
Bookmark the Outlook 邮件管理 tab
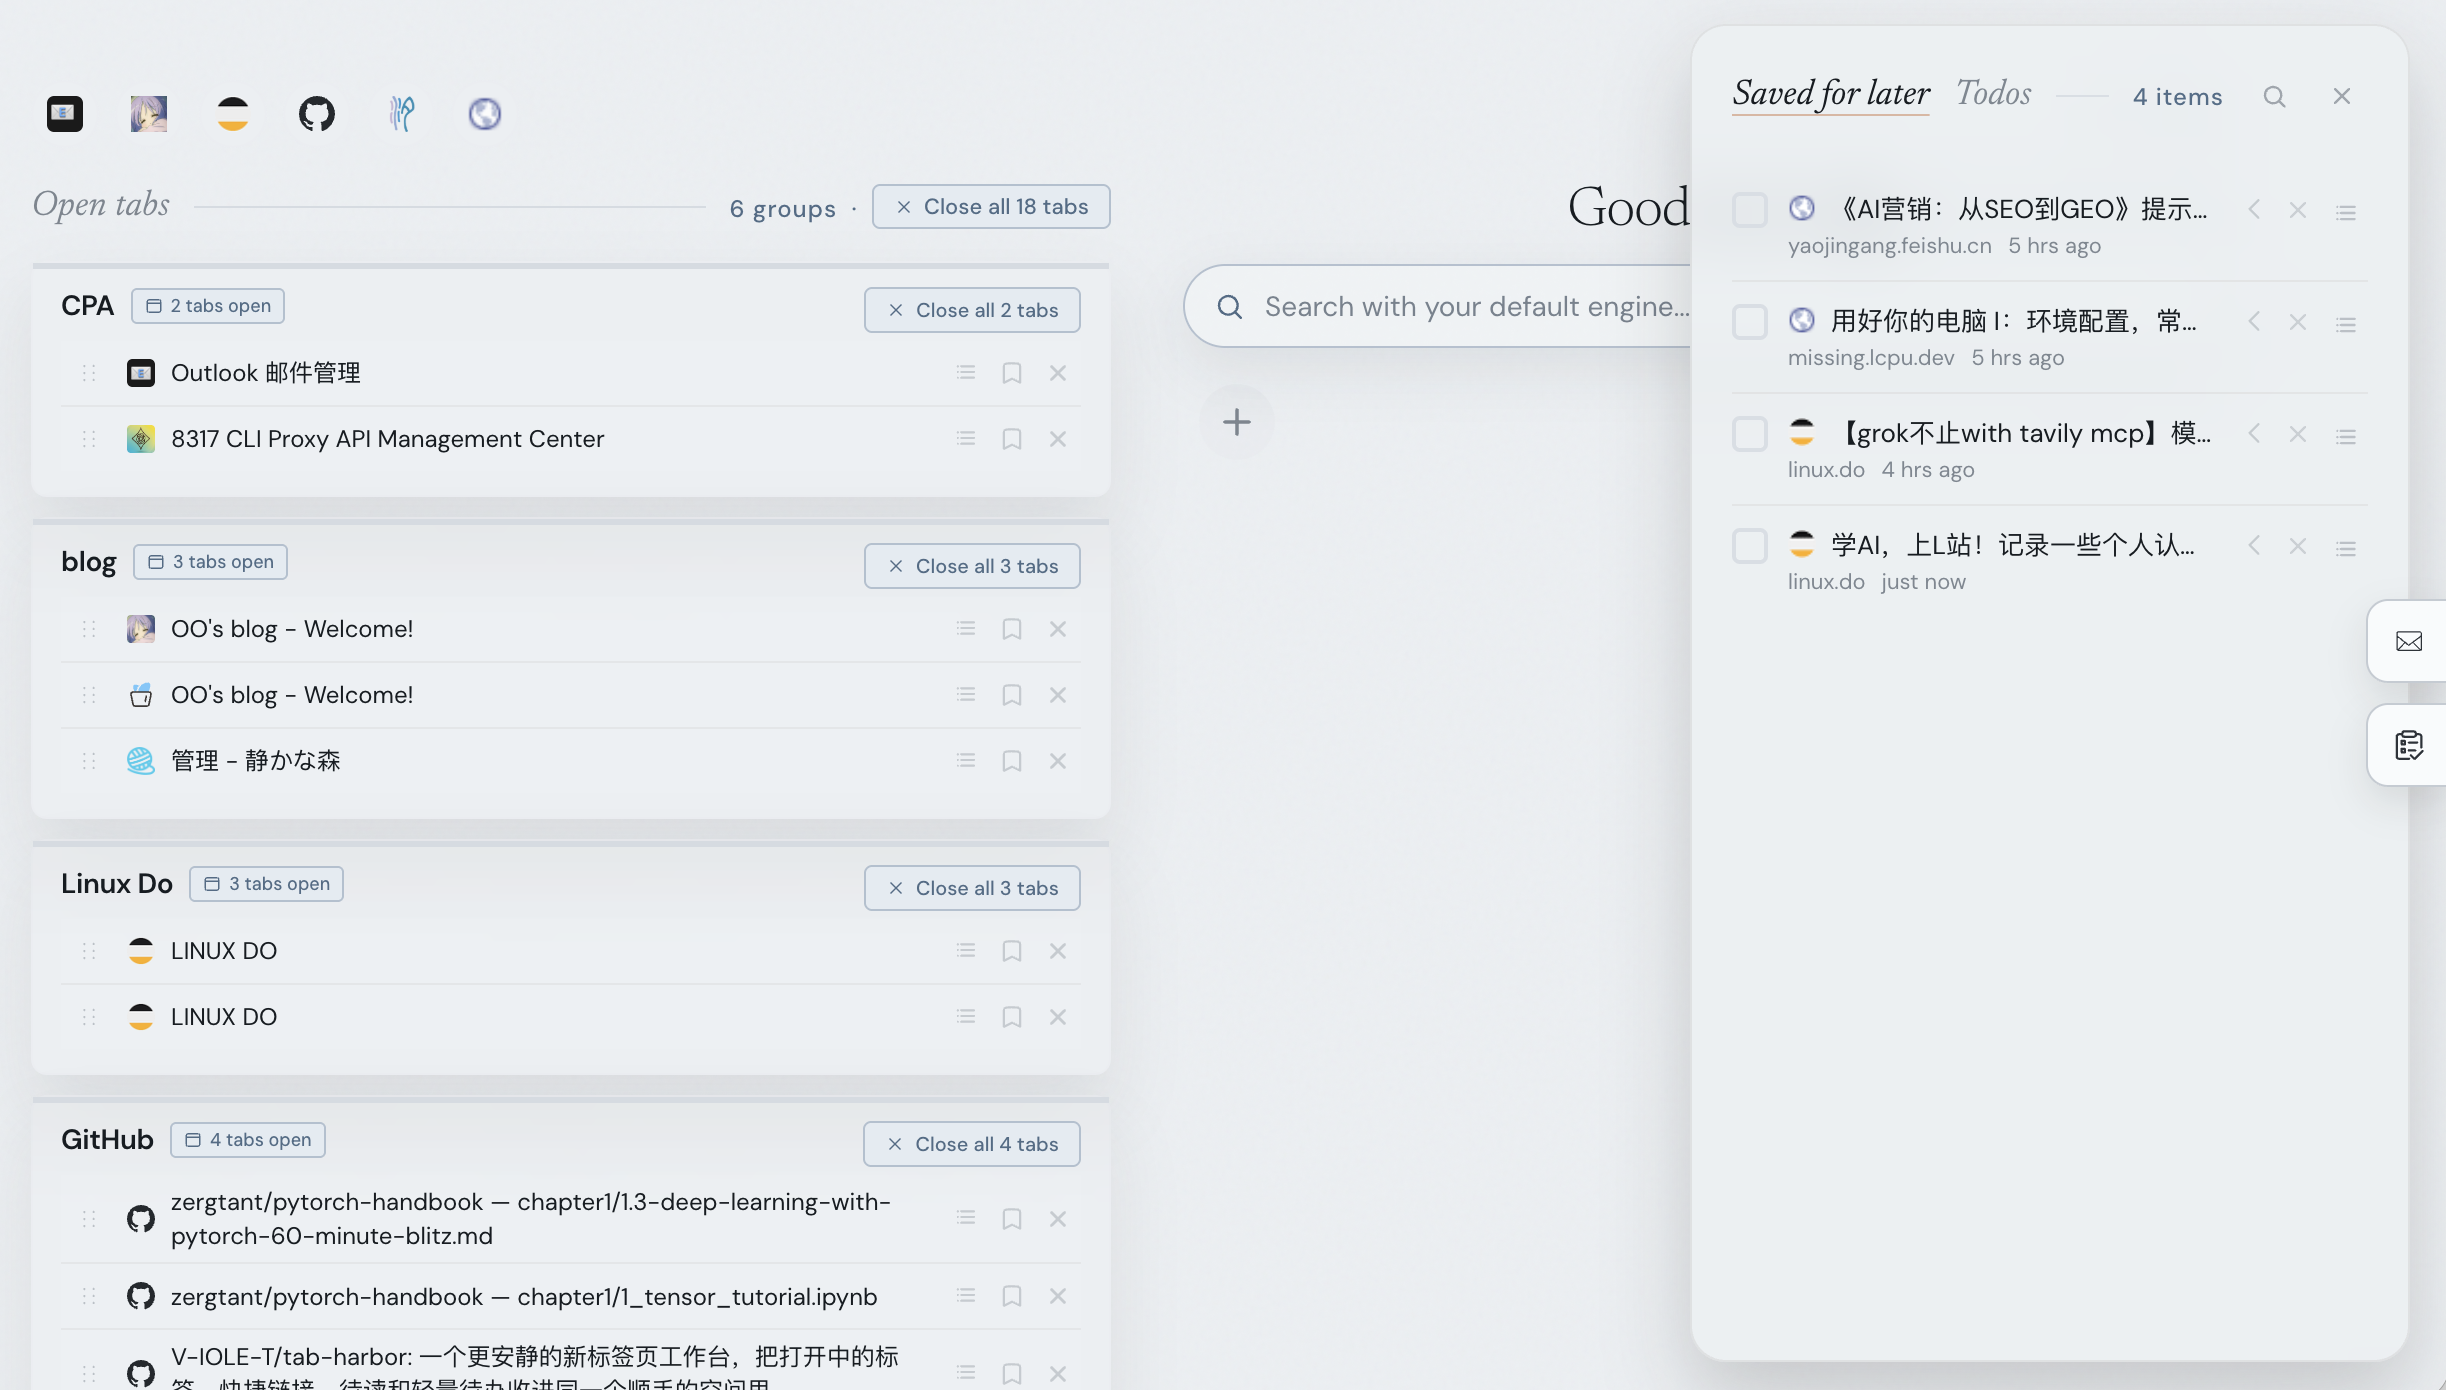pos(1011,373)
